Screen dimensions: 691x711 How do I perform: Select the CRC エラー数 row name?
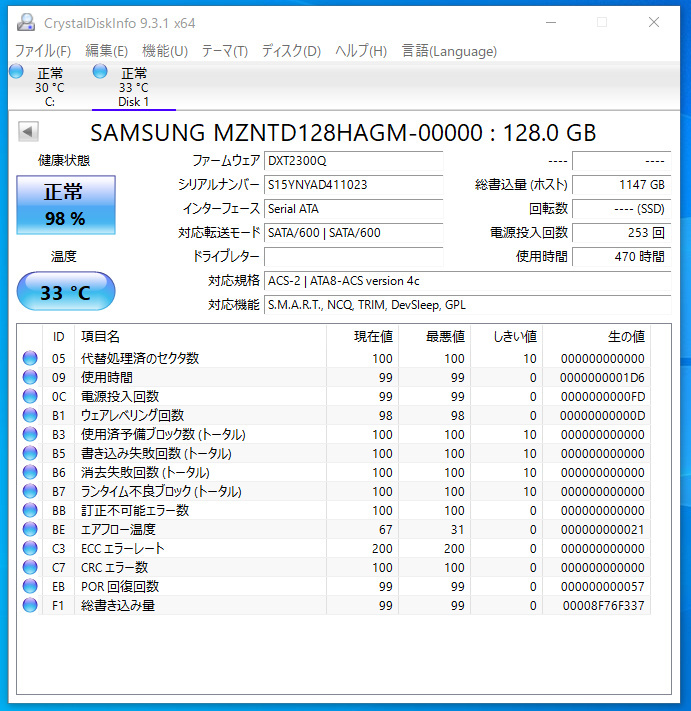[114, 567]
